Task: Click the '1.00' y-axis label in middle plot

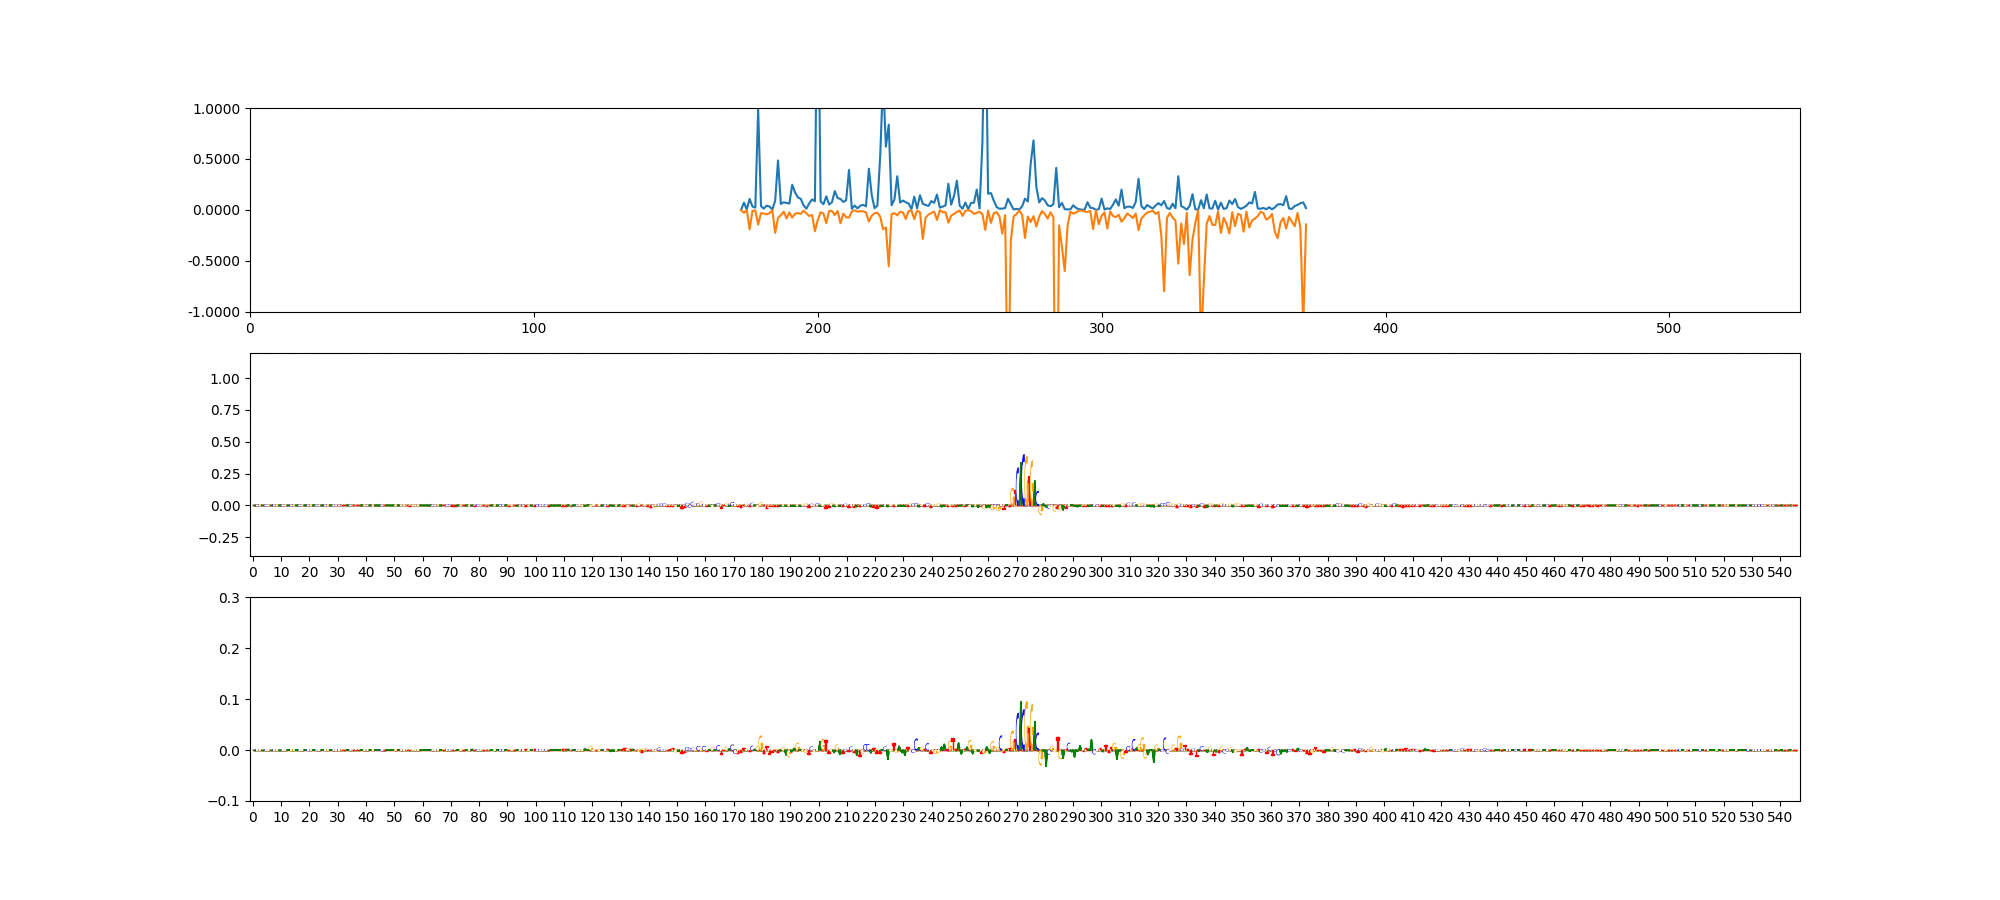Action: click(x=225, y=379)
